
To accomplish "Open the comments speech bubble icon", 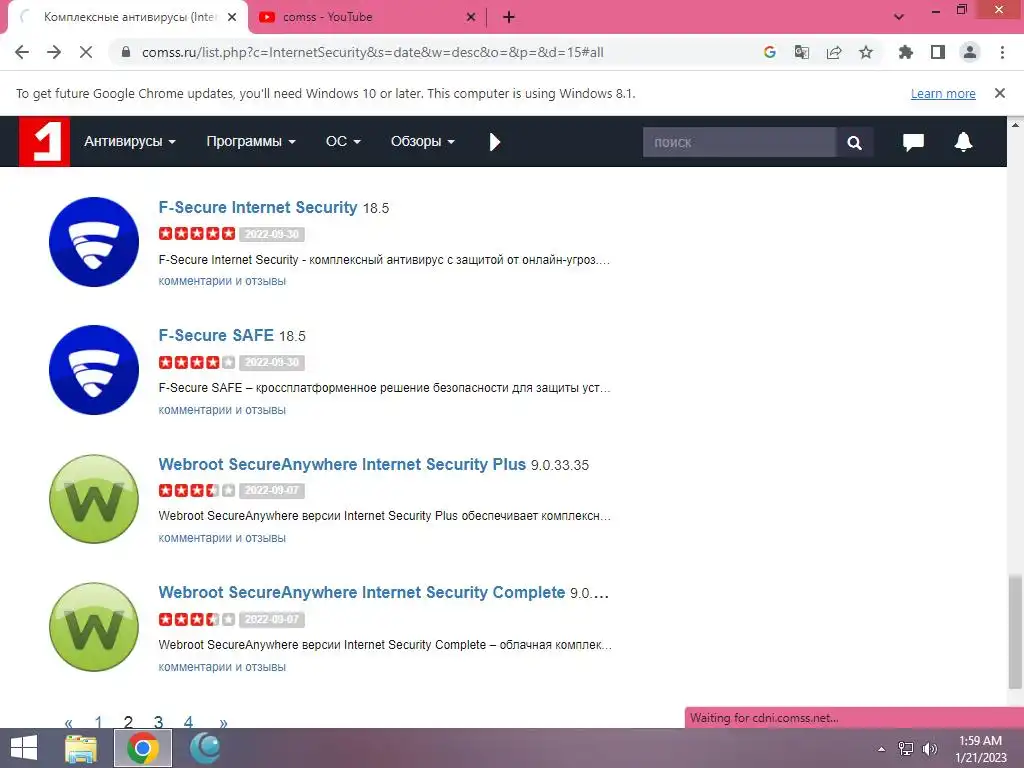I will pos(913,142).
